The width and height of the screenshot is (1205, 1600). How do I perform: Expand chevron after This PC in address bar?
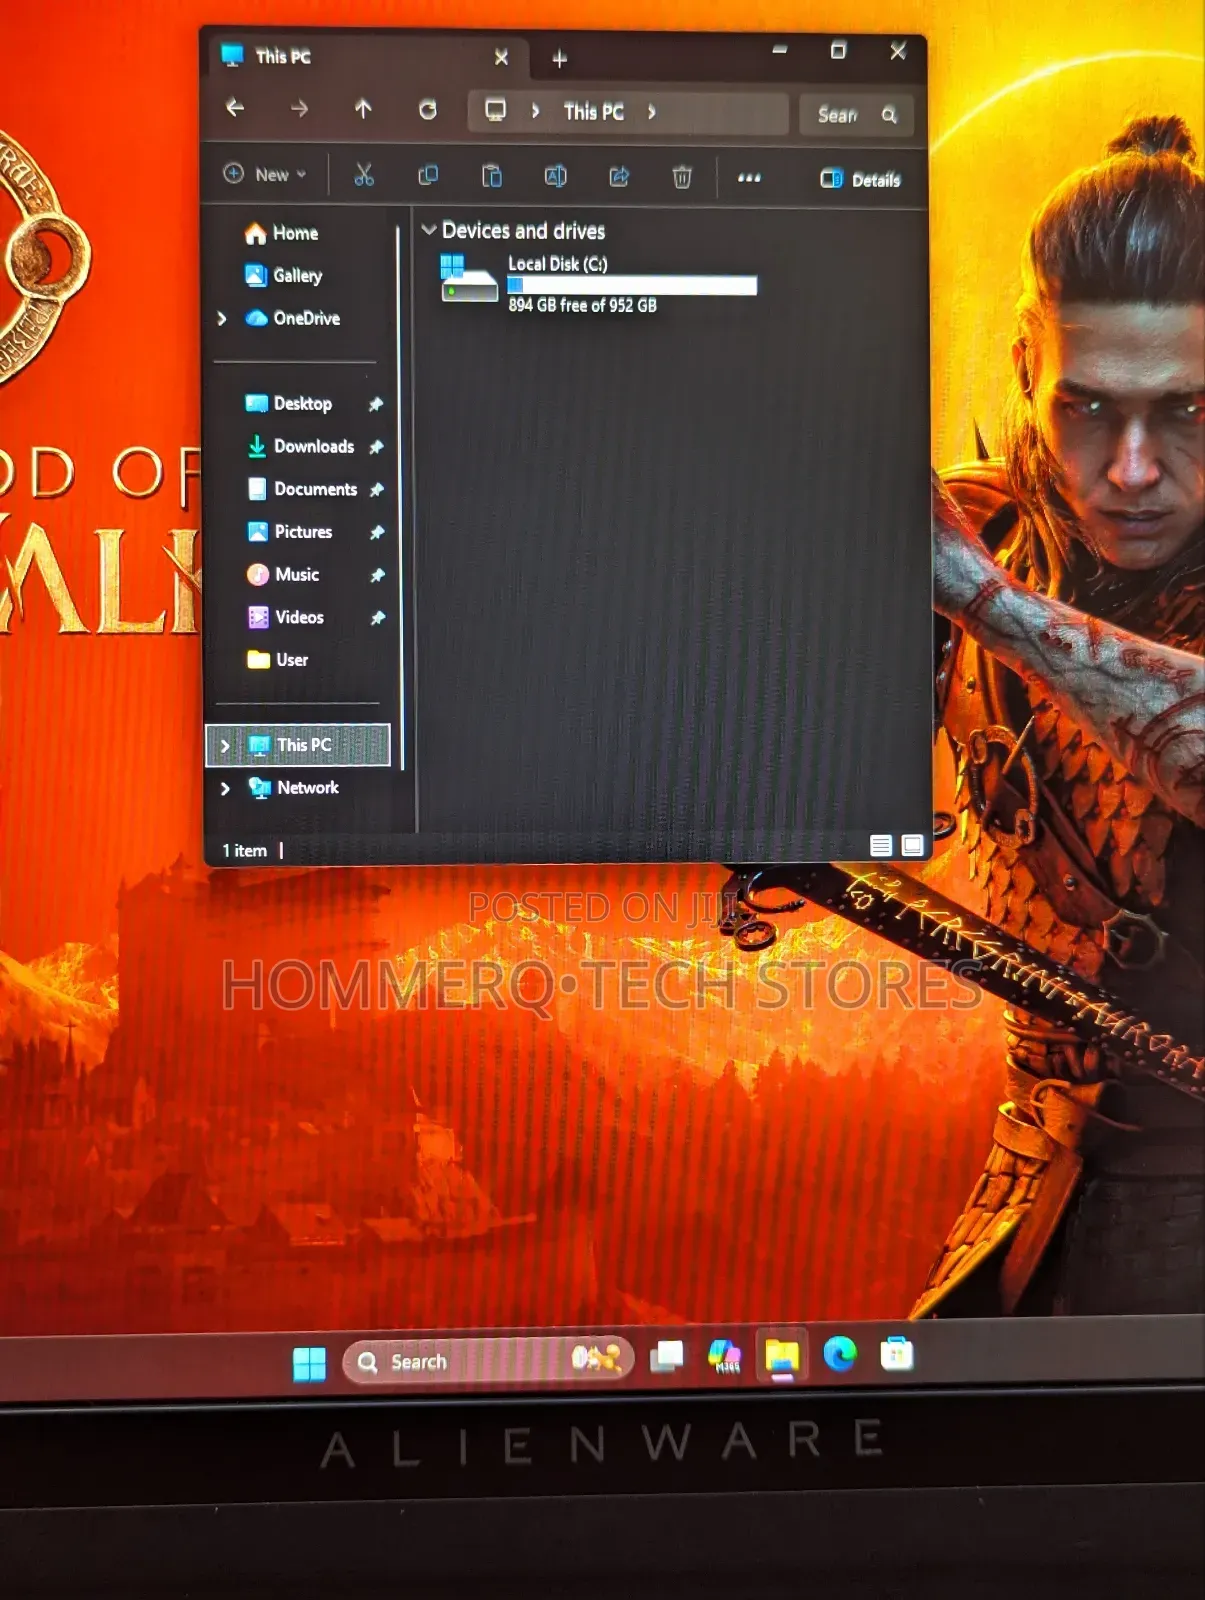(x=652, y=112)
